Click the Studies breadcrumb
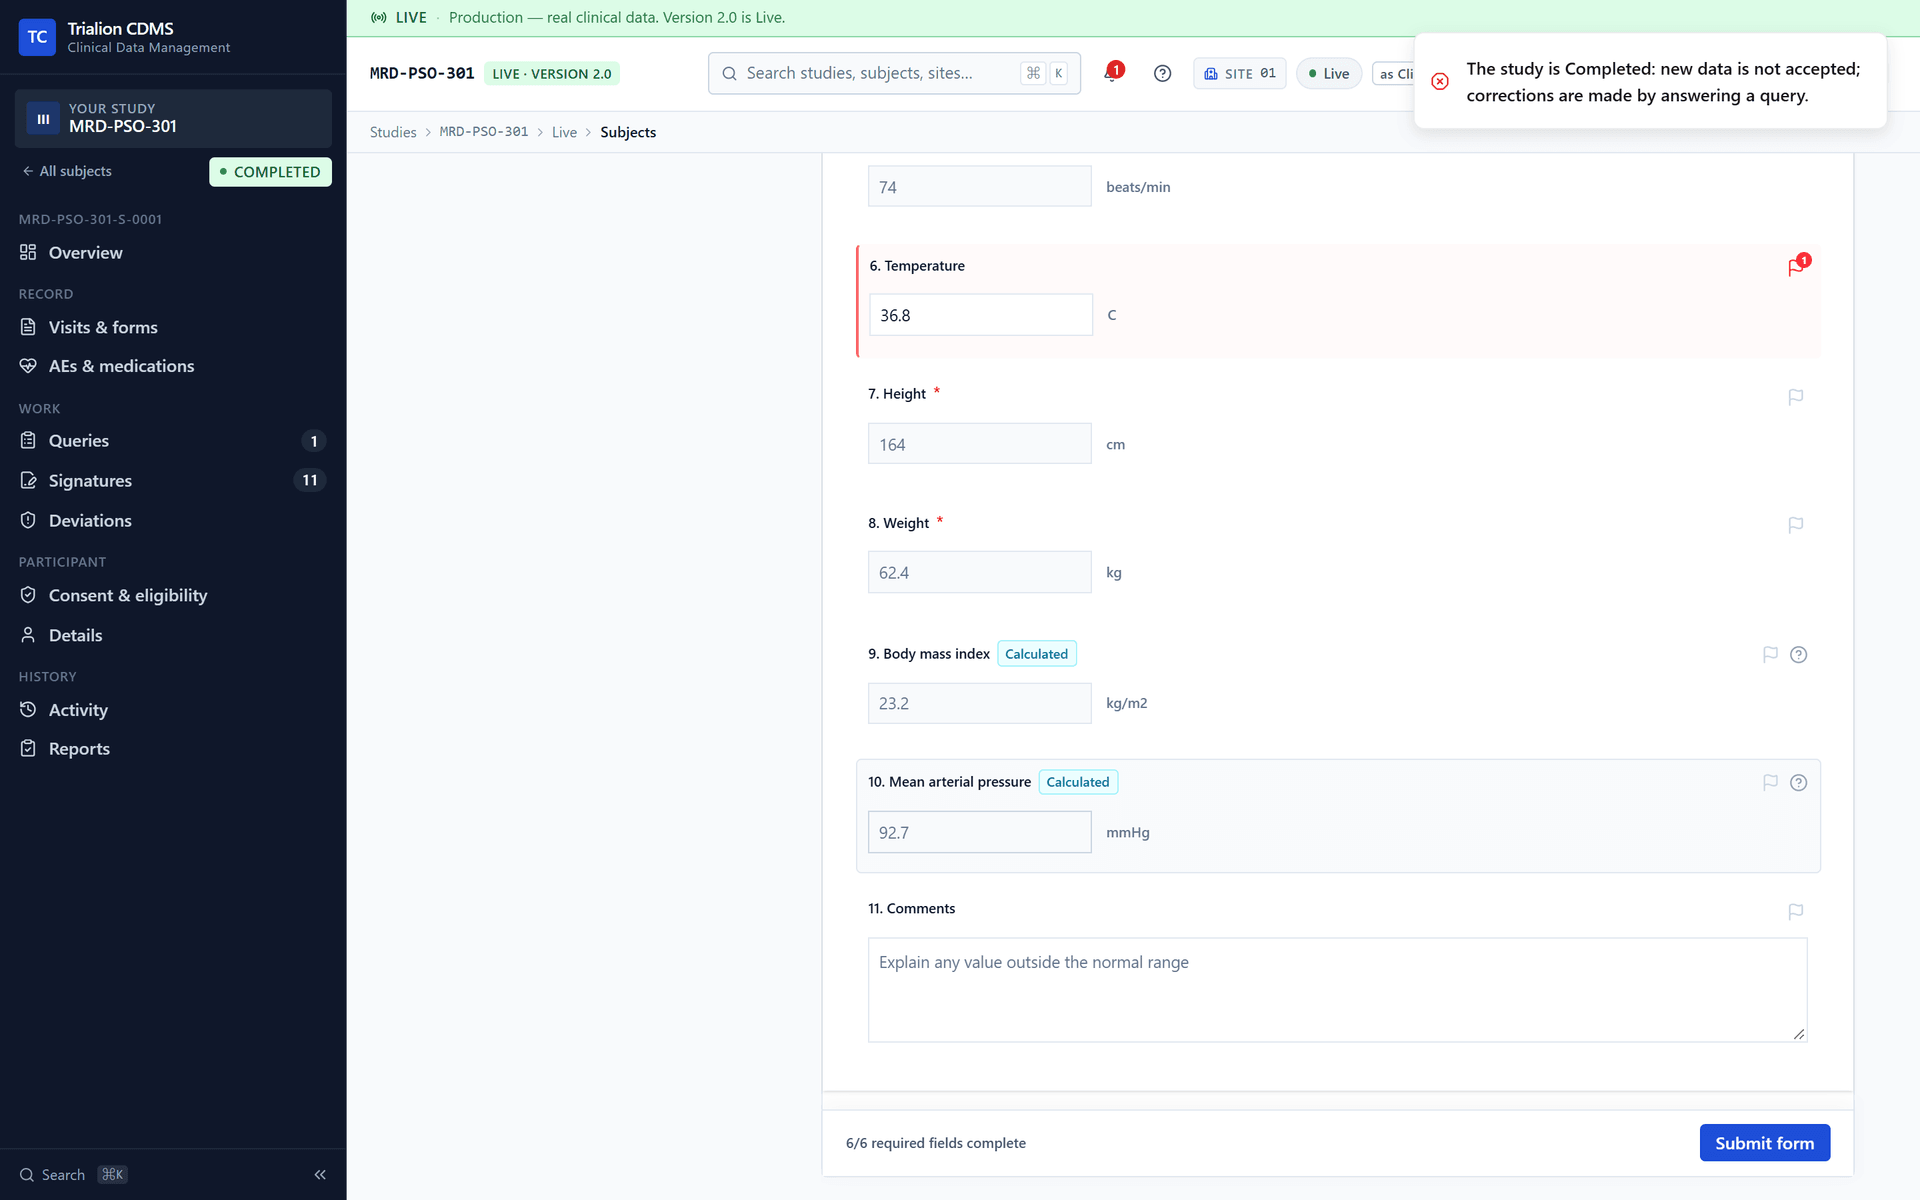 coord(393,132)
